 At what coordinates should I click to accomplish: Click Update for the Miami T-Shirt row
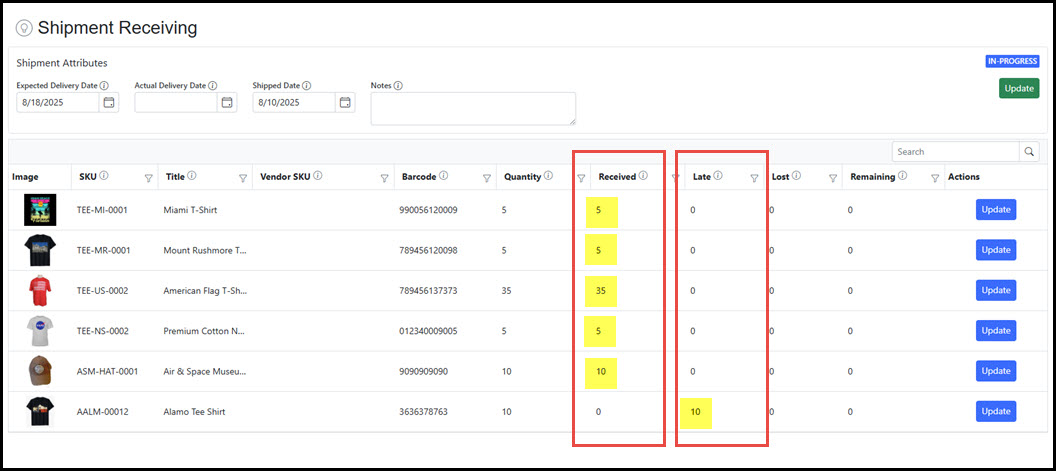click(995, 210)
